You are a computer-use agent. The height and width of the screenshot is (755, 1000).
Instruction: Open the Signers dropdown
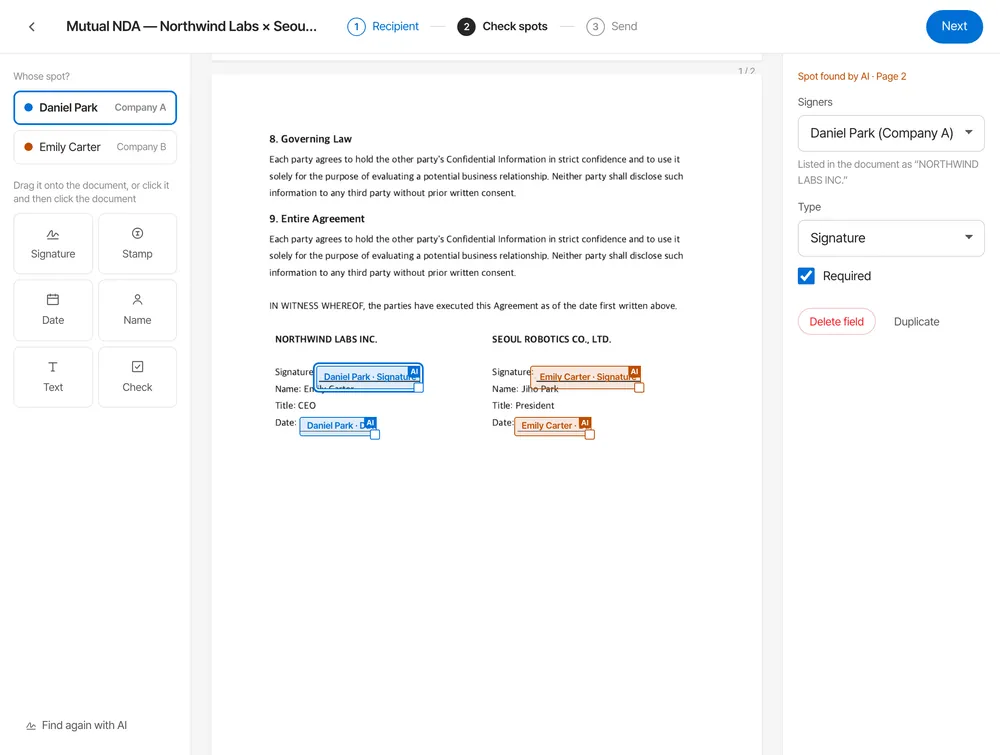pyautogui.click(x=891, y=133)
